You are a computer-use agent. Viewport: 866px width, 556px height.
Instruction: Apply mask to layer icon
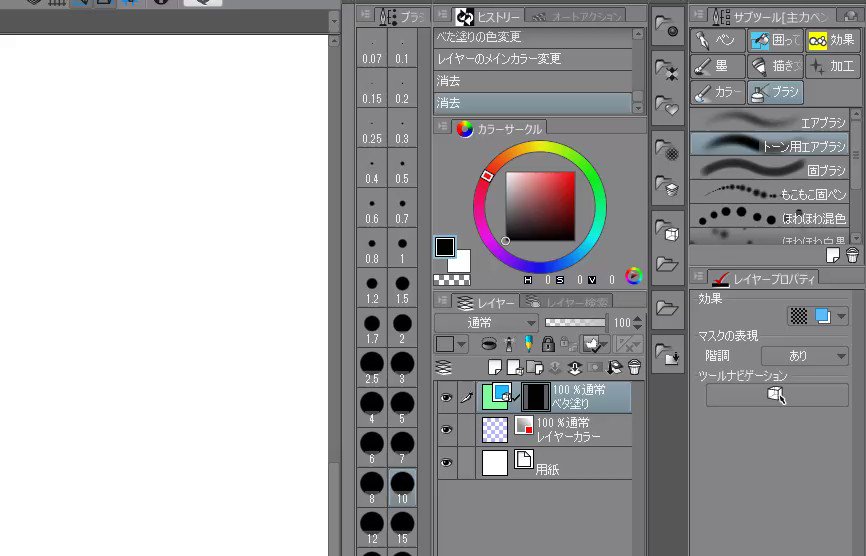click(x=614, y=367)
